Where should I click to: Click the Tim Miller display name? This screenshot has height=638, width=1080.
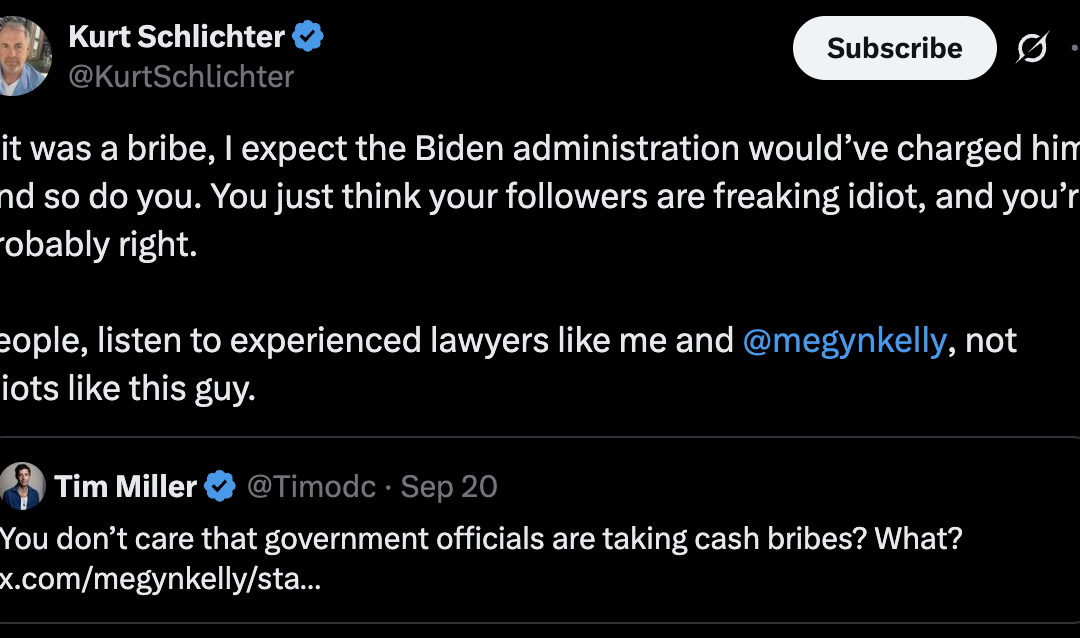point(125,487)
